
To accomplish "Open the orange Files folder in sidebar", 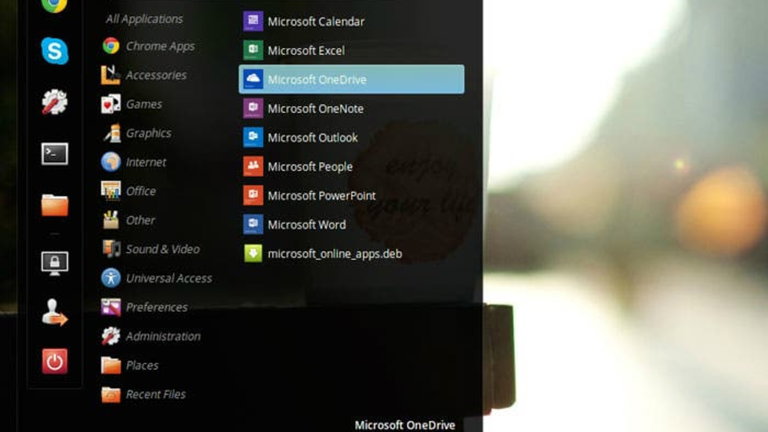I will point(54,205).
